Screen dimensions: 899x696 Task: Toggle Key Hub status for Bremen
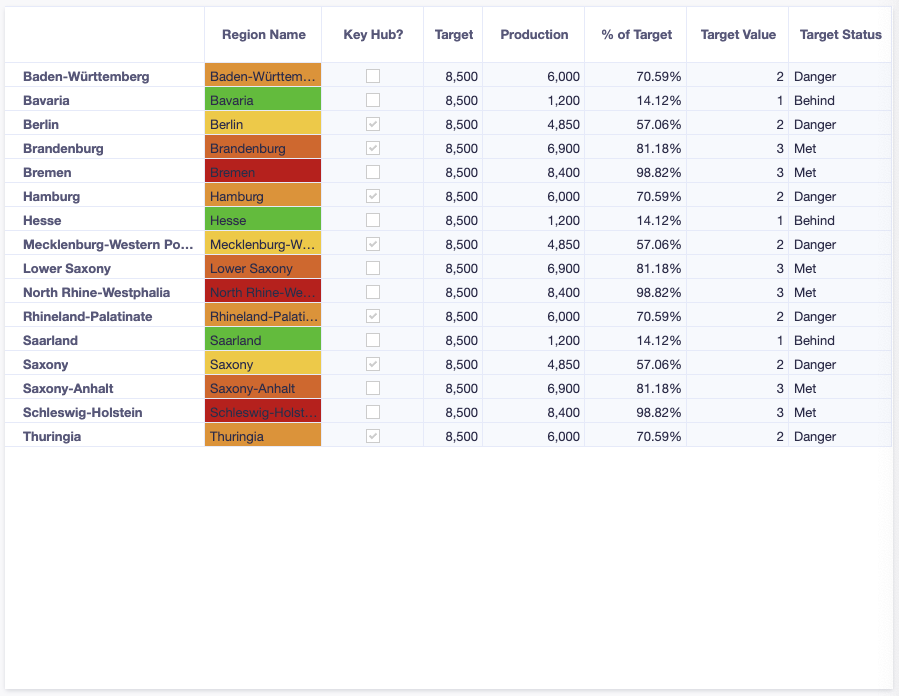point(373,171)
